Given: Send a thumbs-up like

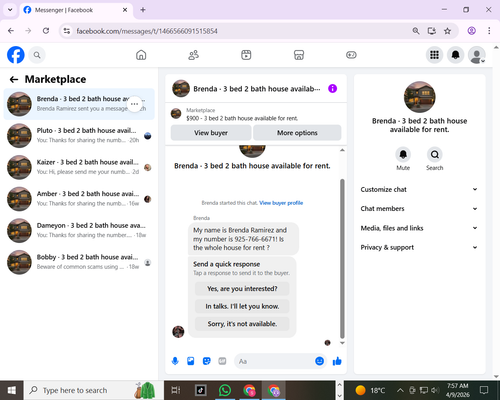Looking at the screenshot, I should 337,361.
